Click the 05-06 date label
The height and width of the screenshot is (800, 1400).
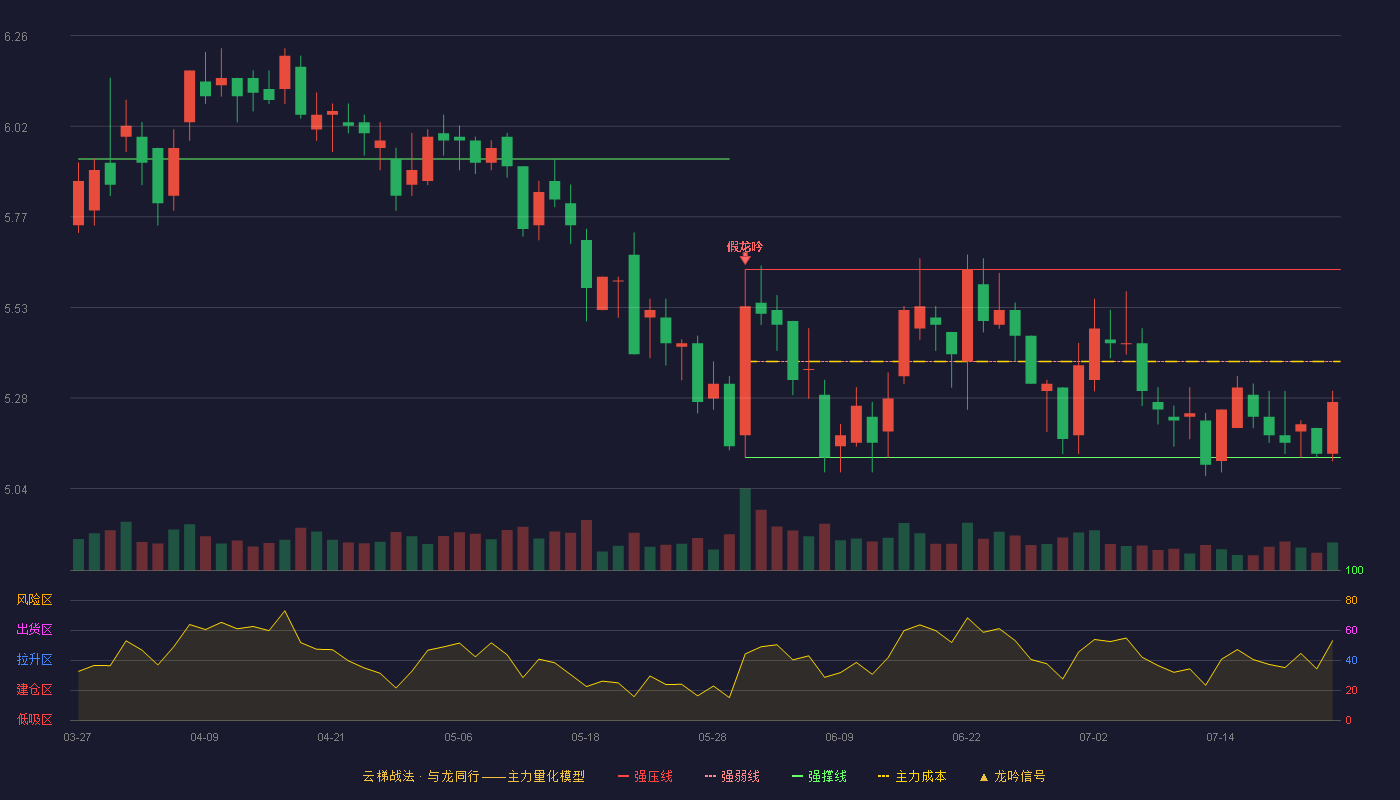point(458,737)
